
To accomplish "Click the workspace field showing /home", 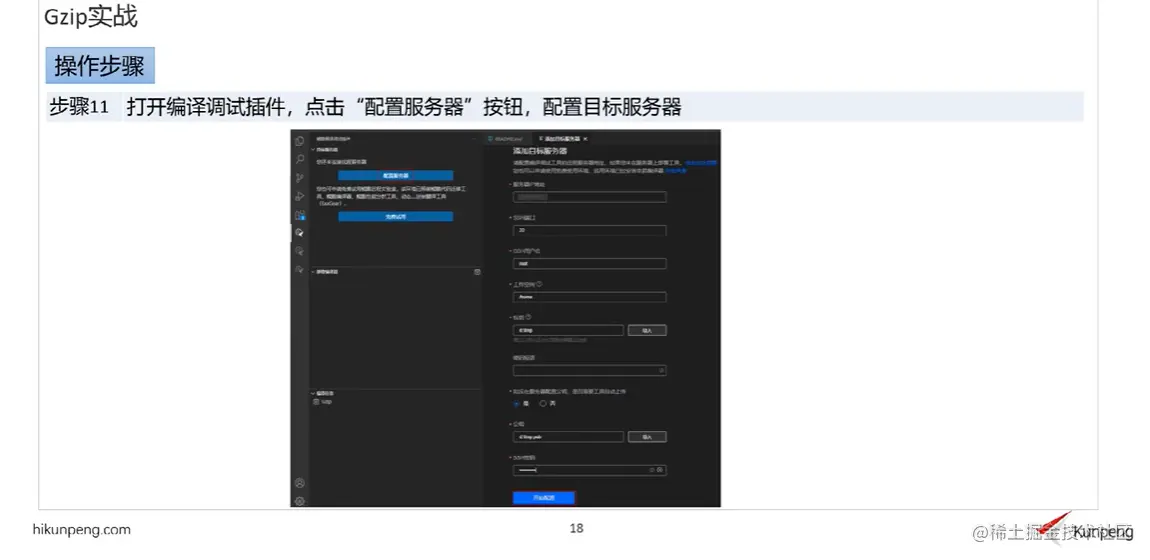I will pyautogui.click(x=590, y=297).
